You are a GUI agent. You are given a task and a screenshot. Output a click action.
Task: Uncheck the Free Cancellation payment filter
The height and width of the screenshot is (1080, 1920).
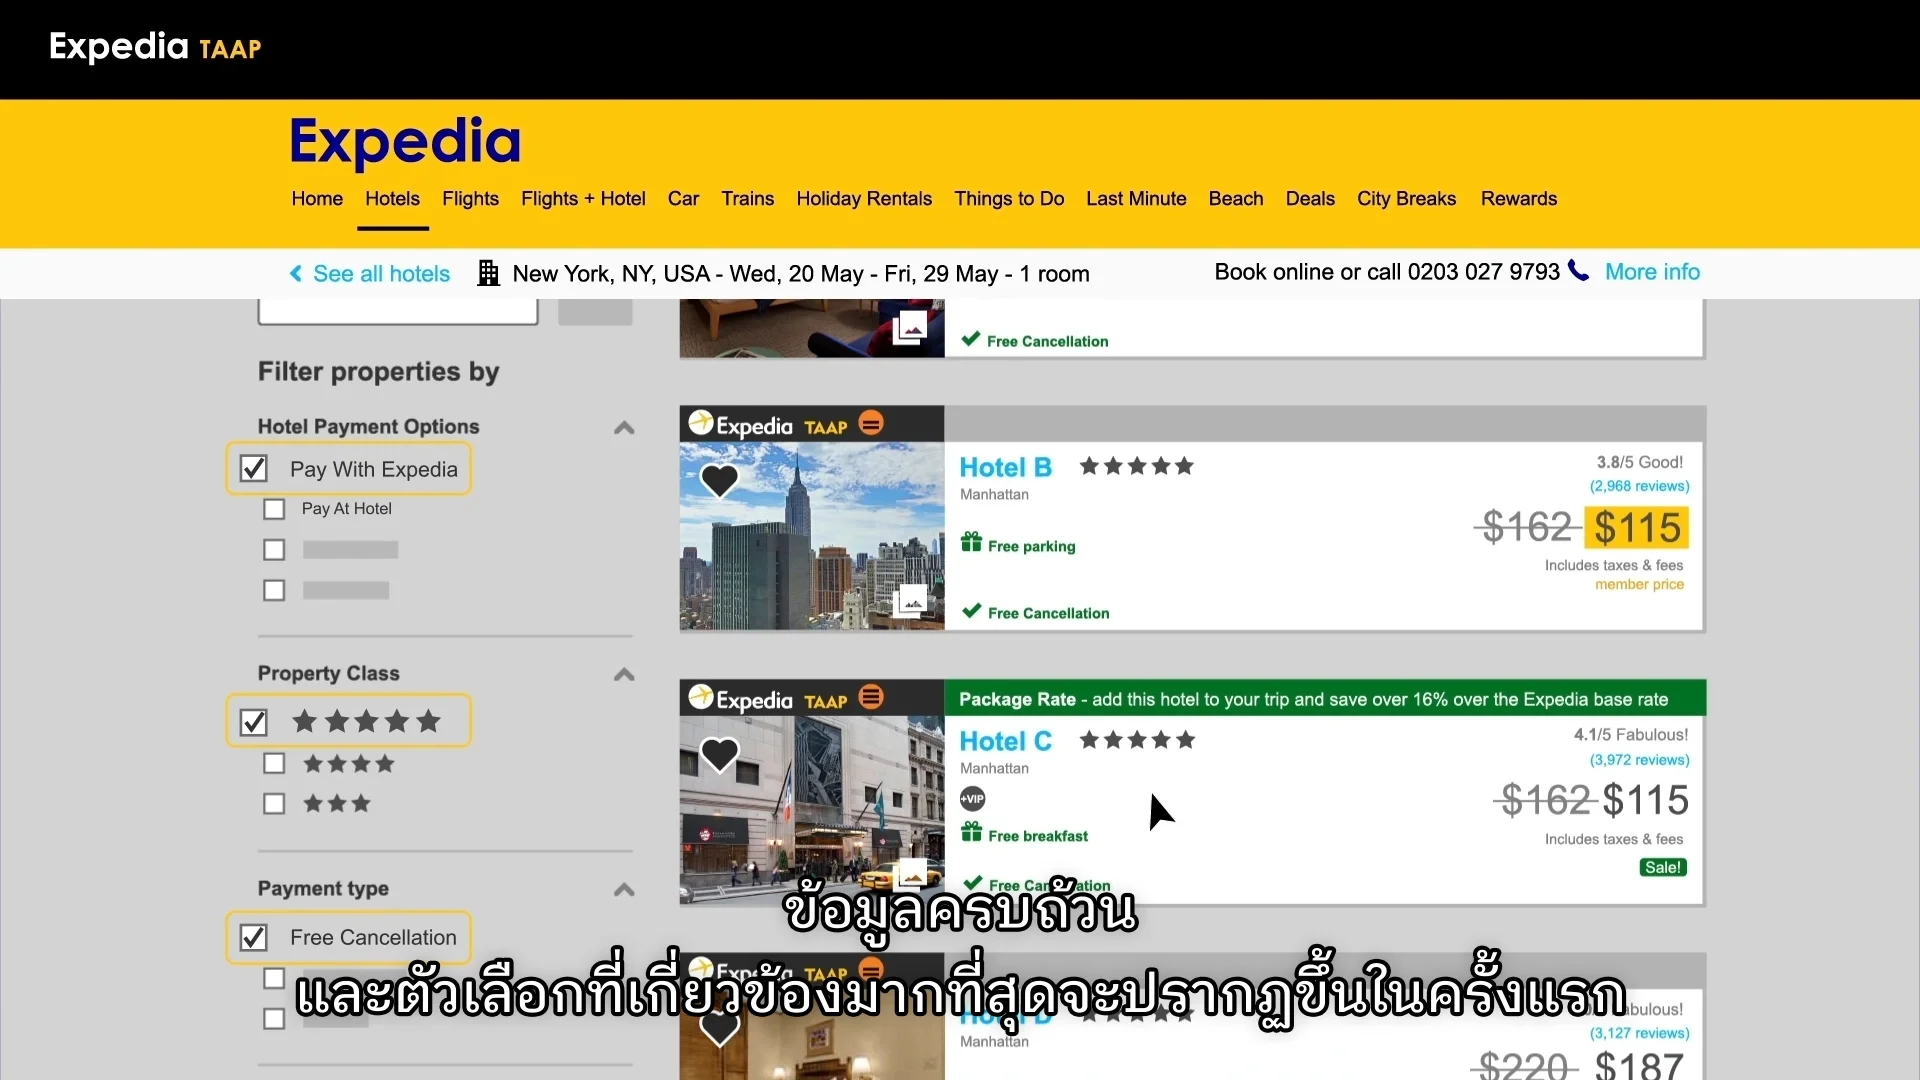click(x=253, y=937)
